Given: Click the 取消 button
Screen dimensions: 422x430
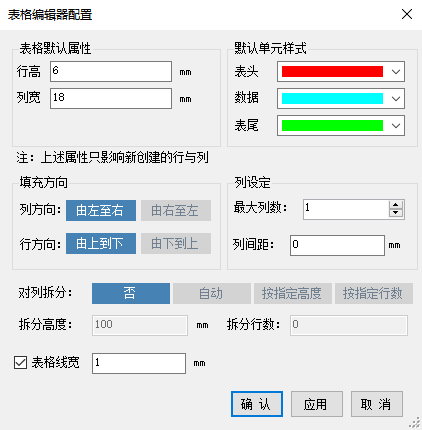Looking at the screenshot, I should click(x=377, y=404).
